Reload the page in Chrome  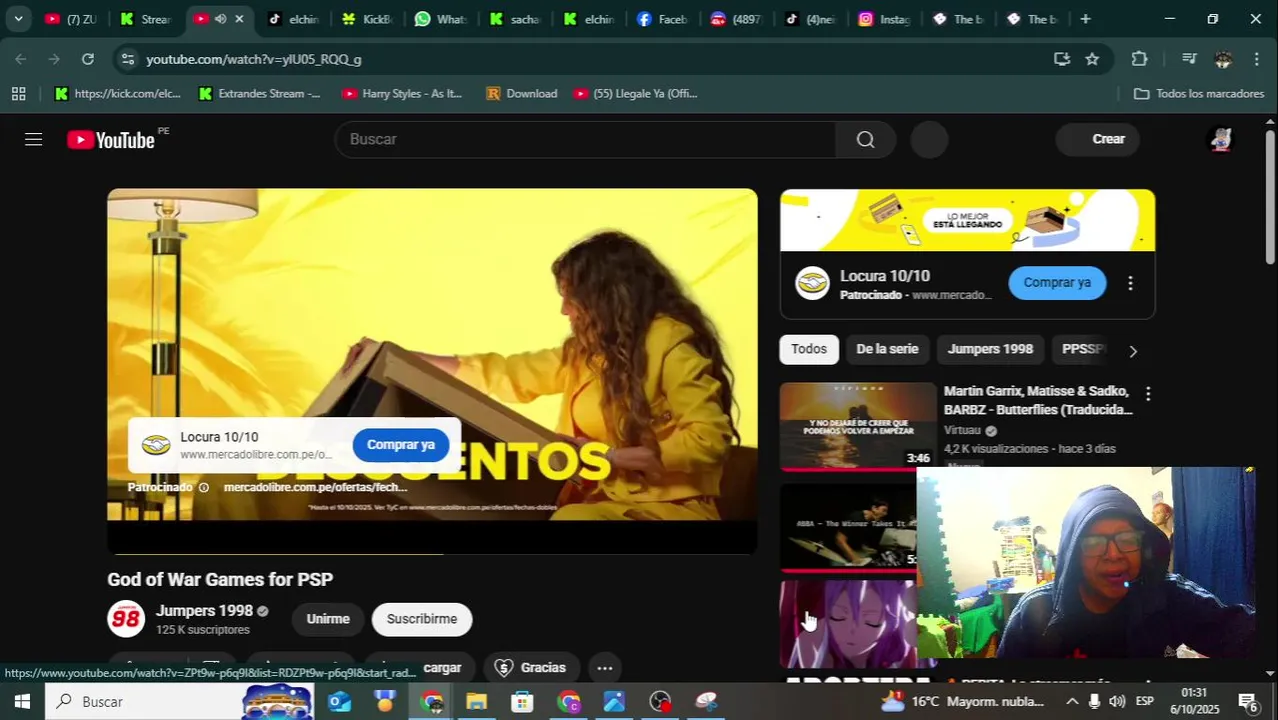88,59
